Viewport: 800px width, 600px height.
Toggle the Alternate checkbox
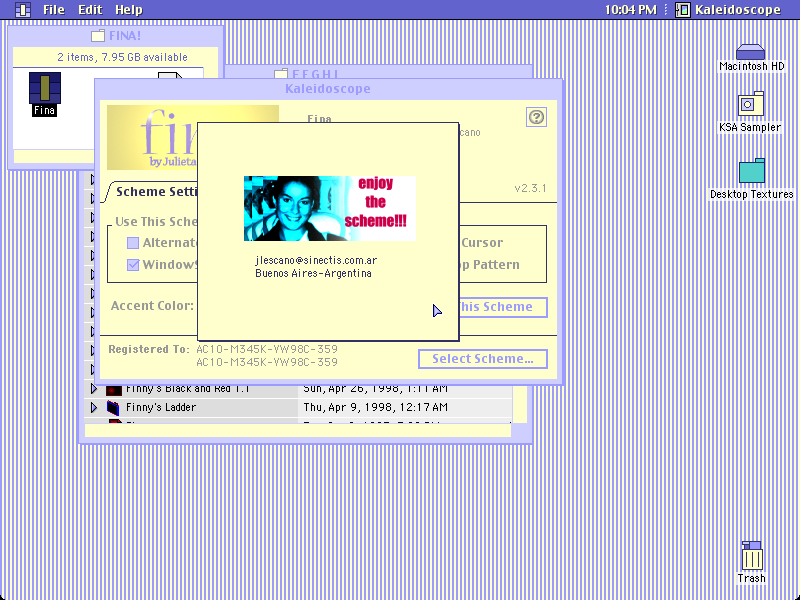[133, 243]
